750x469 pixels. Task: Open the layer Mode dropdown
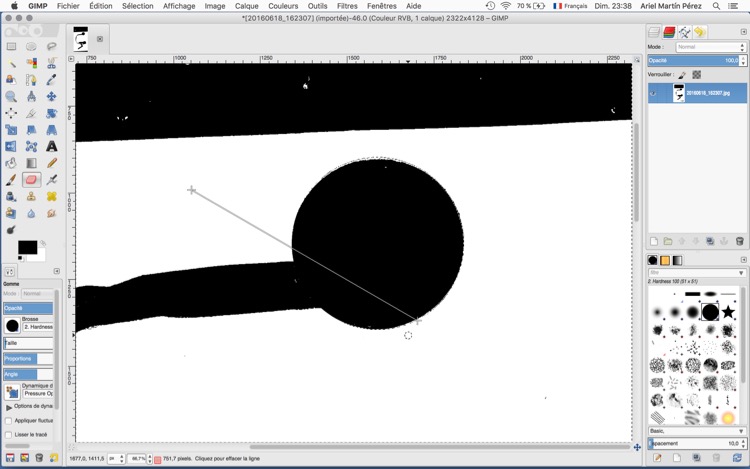710,47
